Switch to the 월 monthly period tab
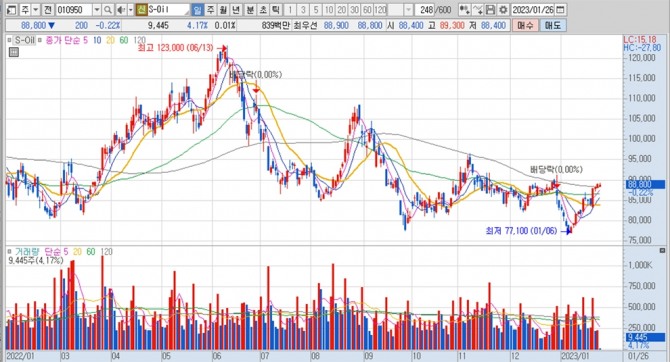 pyautogui.click(x=223, y=10)
